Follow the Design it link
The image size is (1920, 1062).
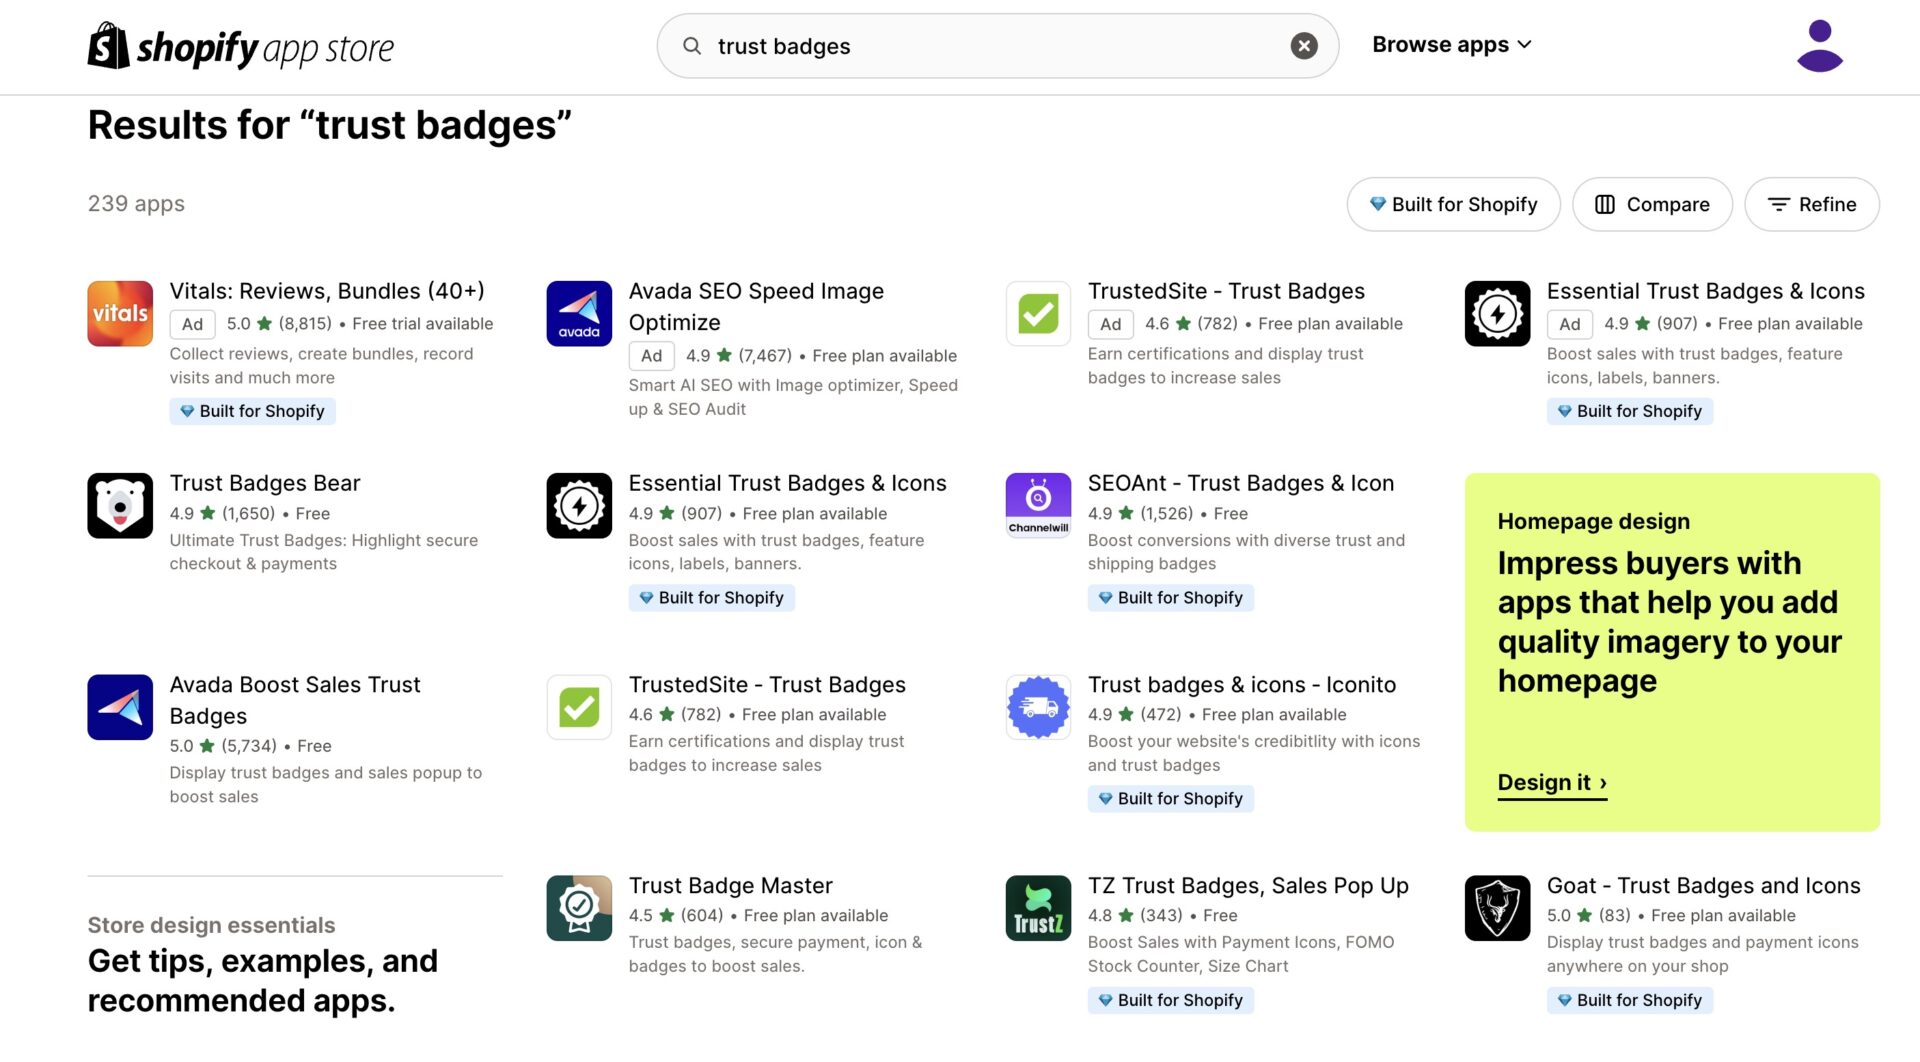[1552, 783]
